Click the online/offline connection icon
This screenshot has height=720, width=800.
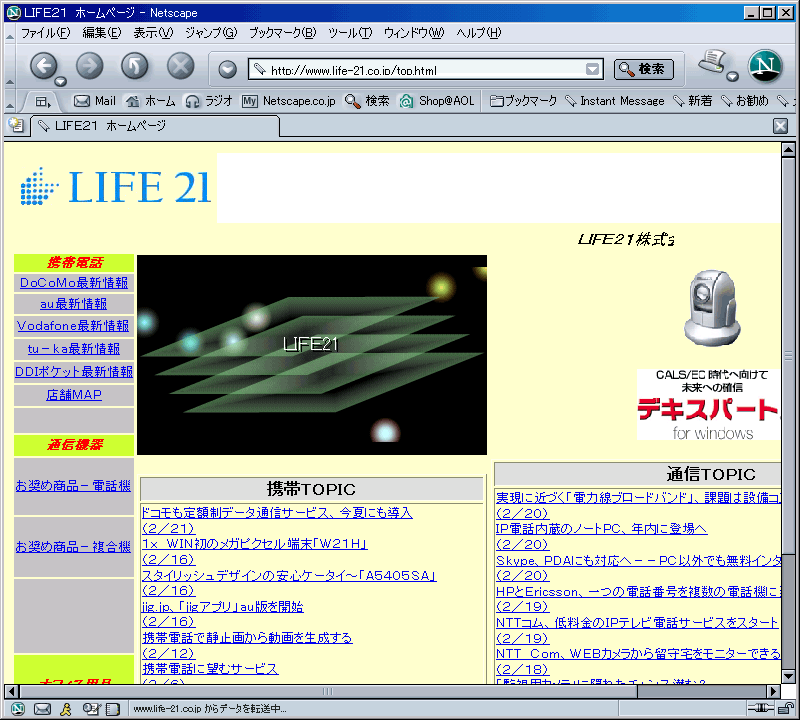pos(761,708)
